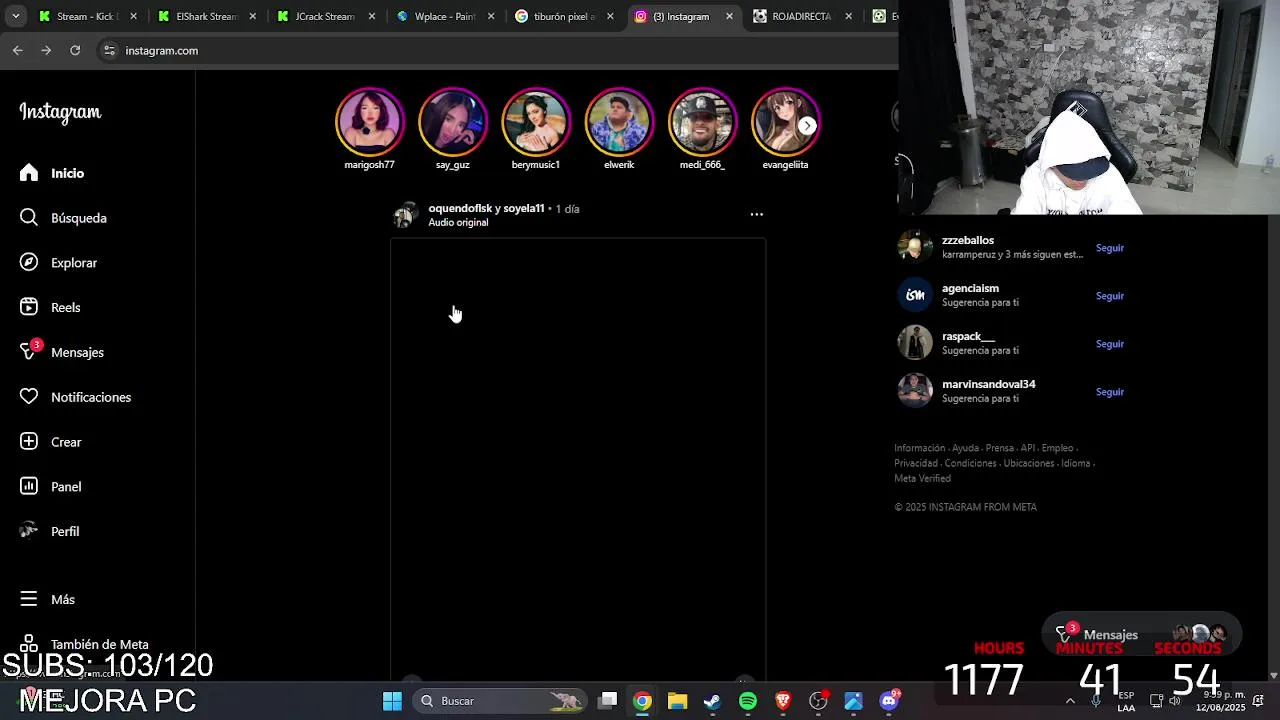Open Notificaciones heart icon
Image resolution: width=1280 pixels, height=720 pixels.
(29, 397)
